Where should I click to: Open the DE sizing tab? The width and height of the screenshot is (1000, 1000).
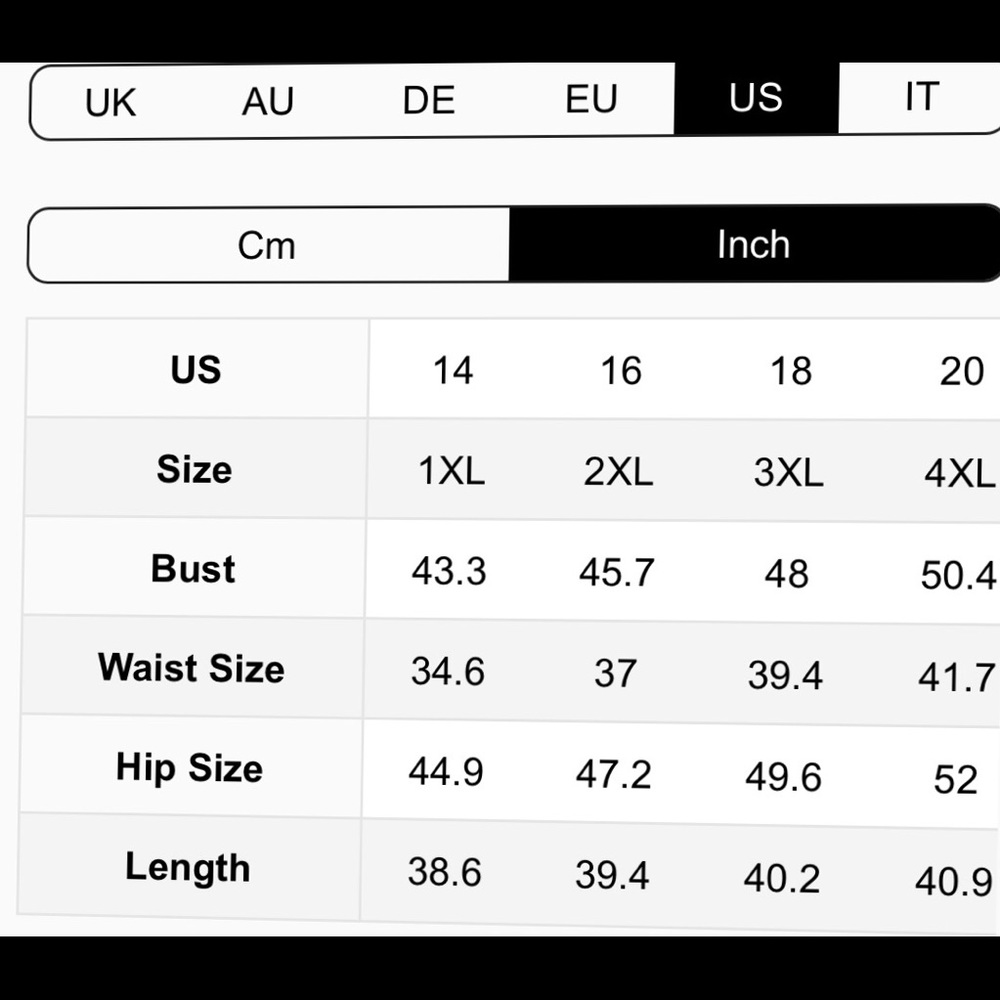pyautogui.click(x=429, y=100)
